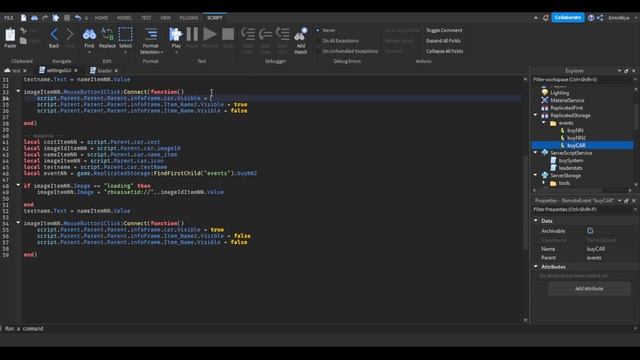The width and height of the screenshot is (640, 360).
Task: Select the buyNN remote event
Action: click(575, 131)
